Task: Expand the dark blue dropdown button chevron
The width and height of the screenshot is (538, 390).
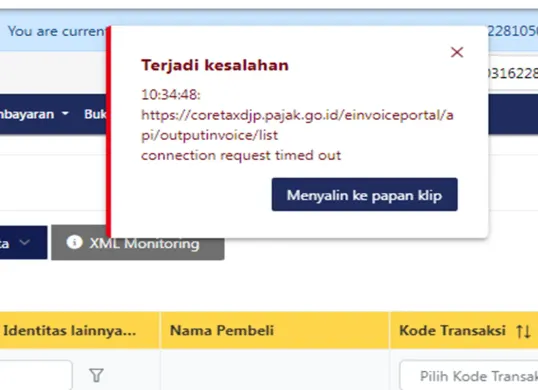Action: click(x=24, y=243)
